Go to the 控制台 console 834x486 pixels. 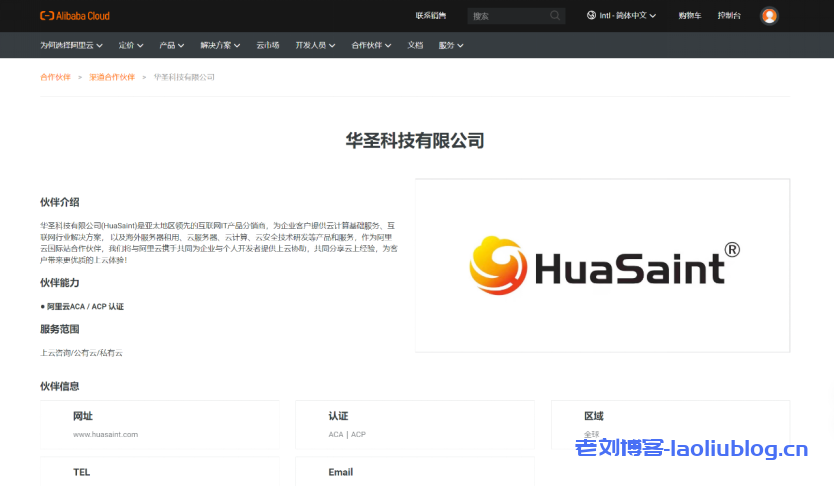(729, 16)
